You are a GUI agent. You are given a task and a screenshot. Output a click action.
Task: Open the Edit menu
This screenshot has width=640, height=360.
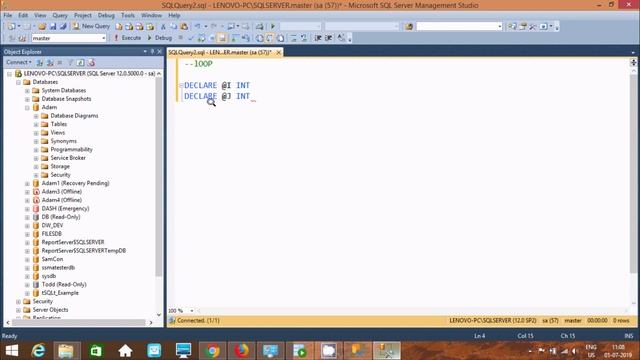point(23,15)
